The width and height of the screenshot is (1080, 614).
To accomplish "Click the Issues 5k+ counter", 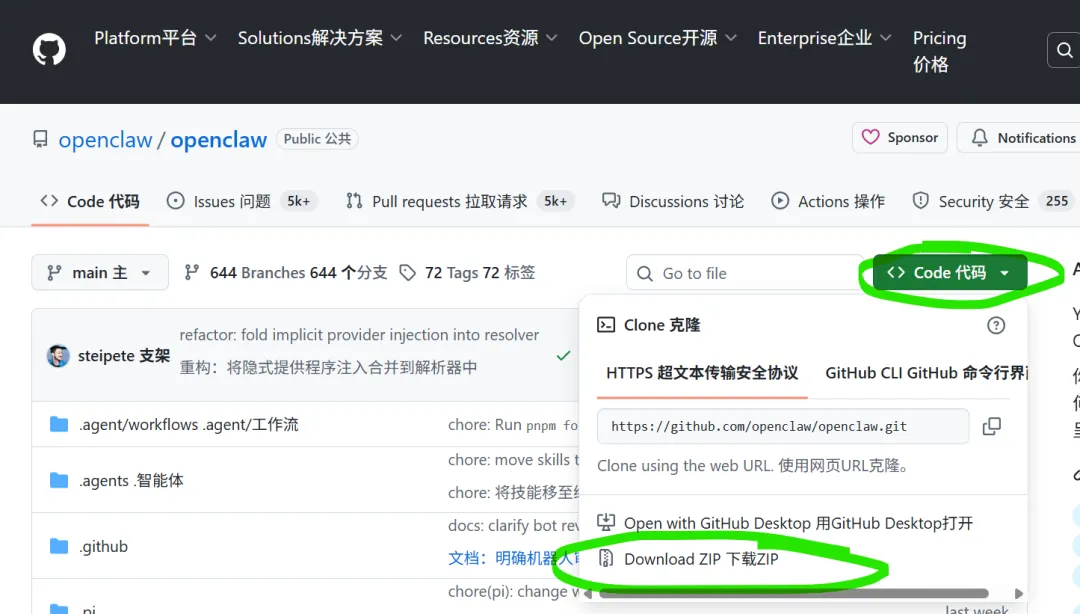I will coord(298,201).
